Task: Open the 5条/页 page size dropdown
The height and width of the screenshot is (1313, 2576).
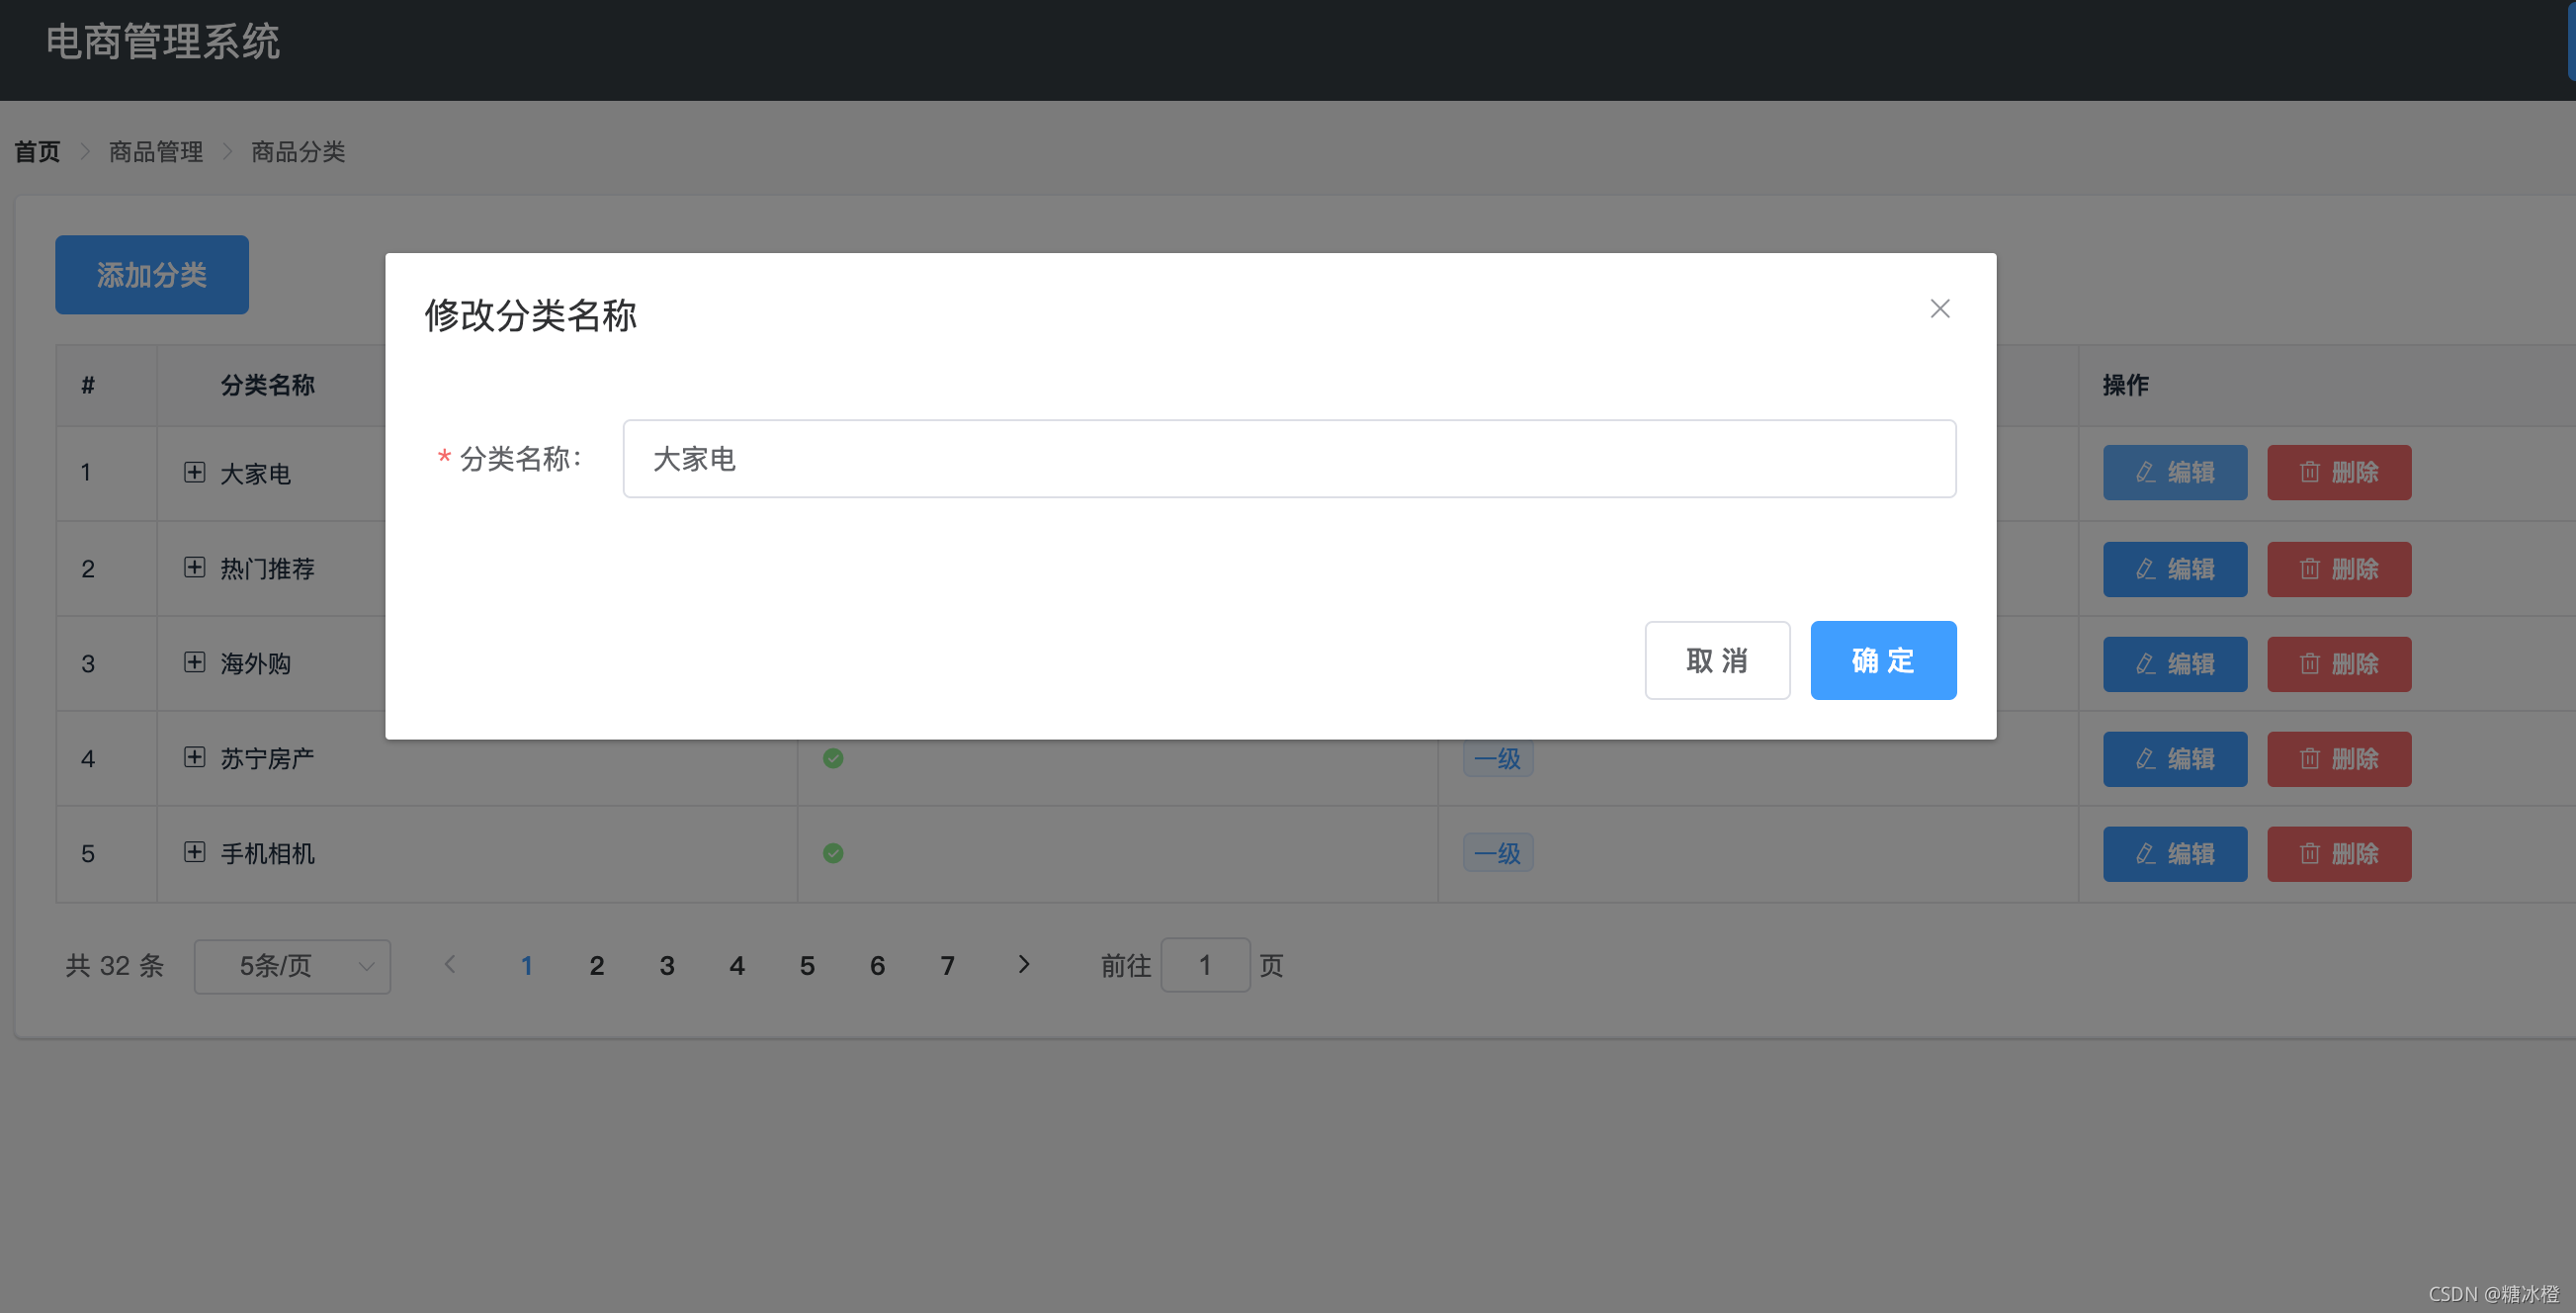Action: 292,966
